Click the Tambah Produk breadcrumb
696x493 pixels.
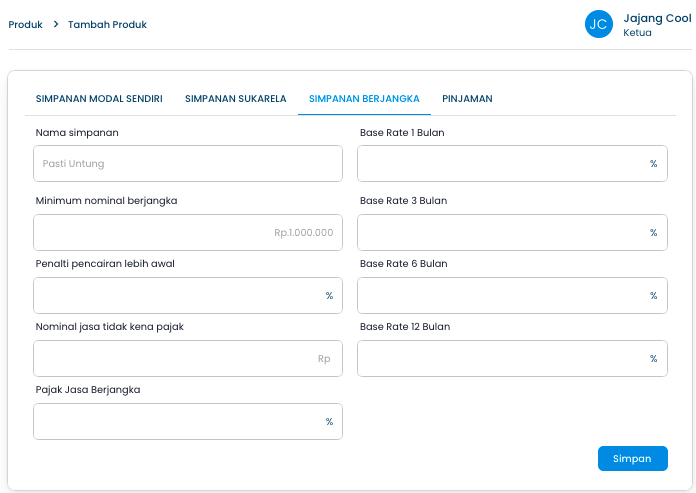point(107,25)
